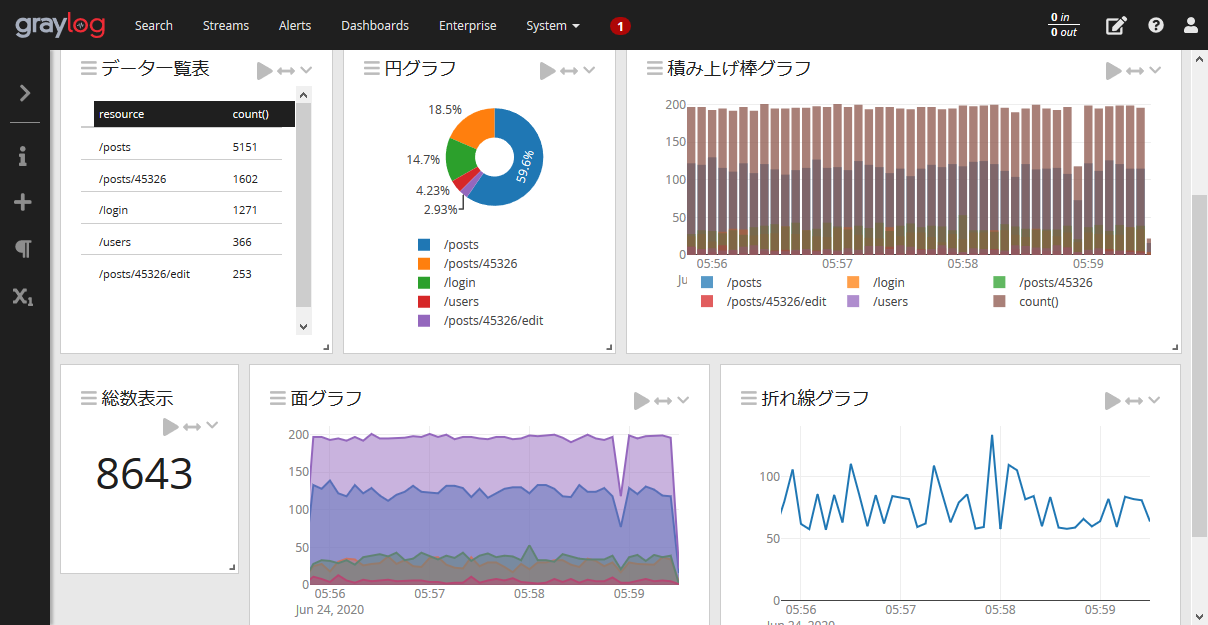Viewport: 1208px width, 625px height.
Task: Click the purple /posts/45326/edit legend swatch
Action: pos(424,321)
